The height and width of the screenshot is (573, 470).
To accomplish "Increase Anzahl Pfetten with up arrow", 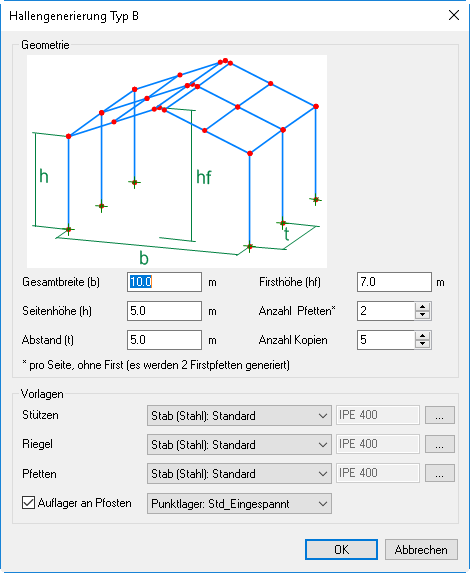I will (423, 307).
